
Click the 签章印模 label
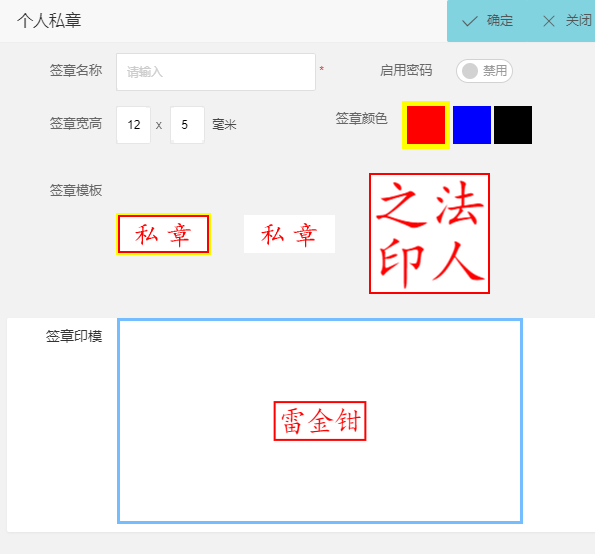(x=74, y=336)
